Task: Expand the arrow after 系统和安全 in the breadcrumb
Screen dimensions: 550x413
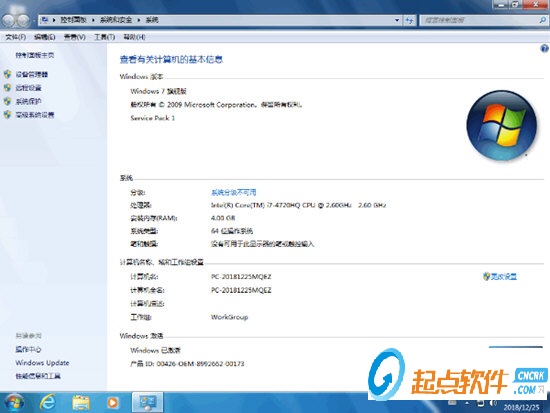Action: coord(139,20)
